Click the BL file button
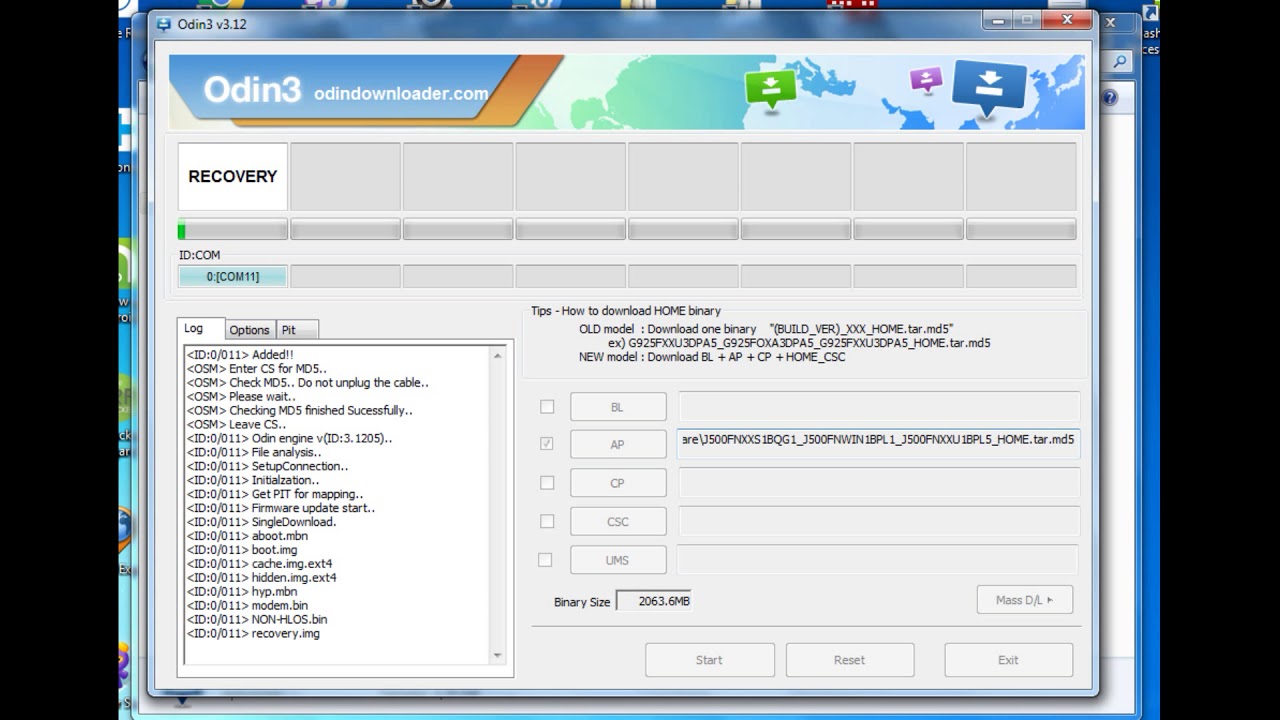1280x720 pixels. 618,407
